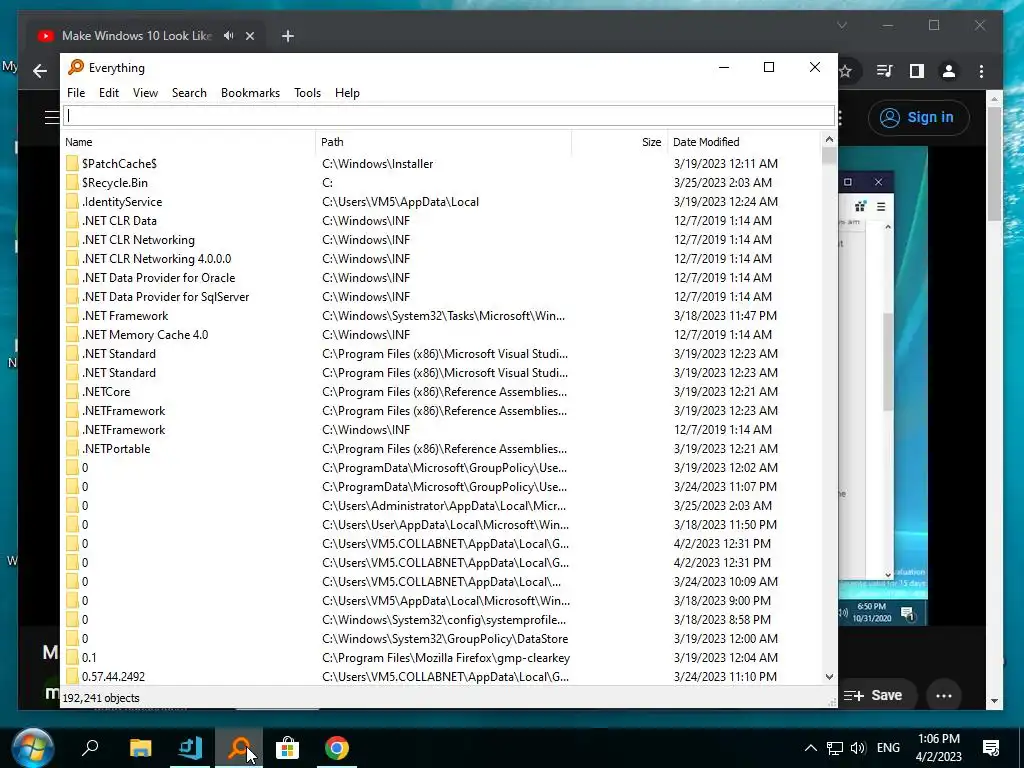This screenshot has width=1024, height=768.
Task: Open the Chrome tab search chevron
Action: tap(842, 25)
